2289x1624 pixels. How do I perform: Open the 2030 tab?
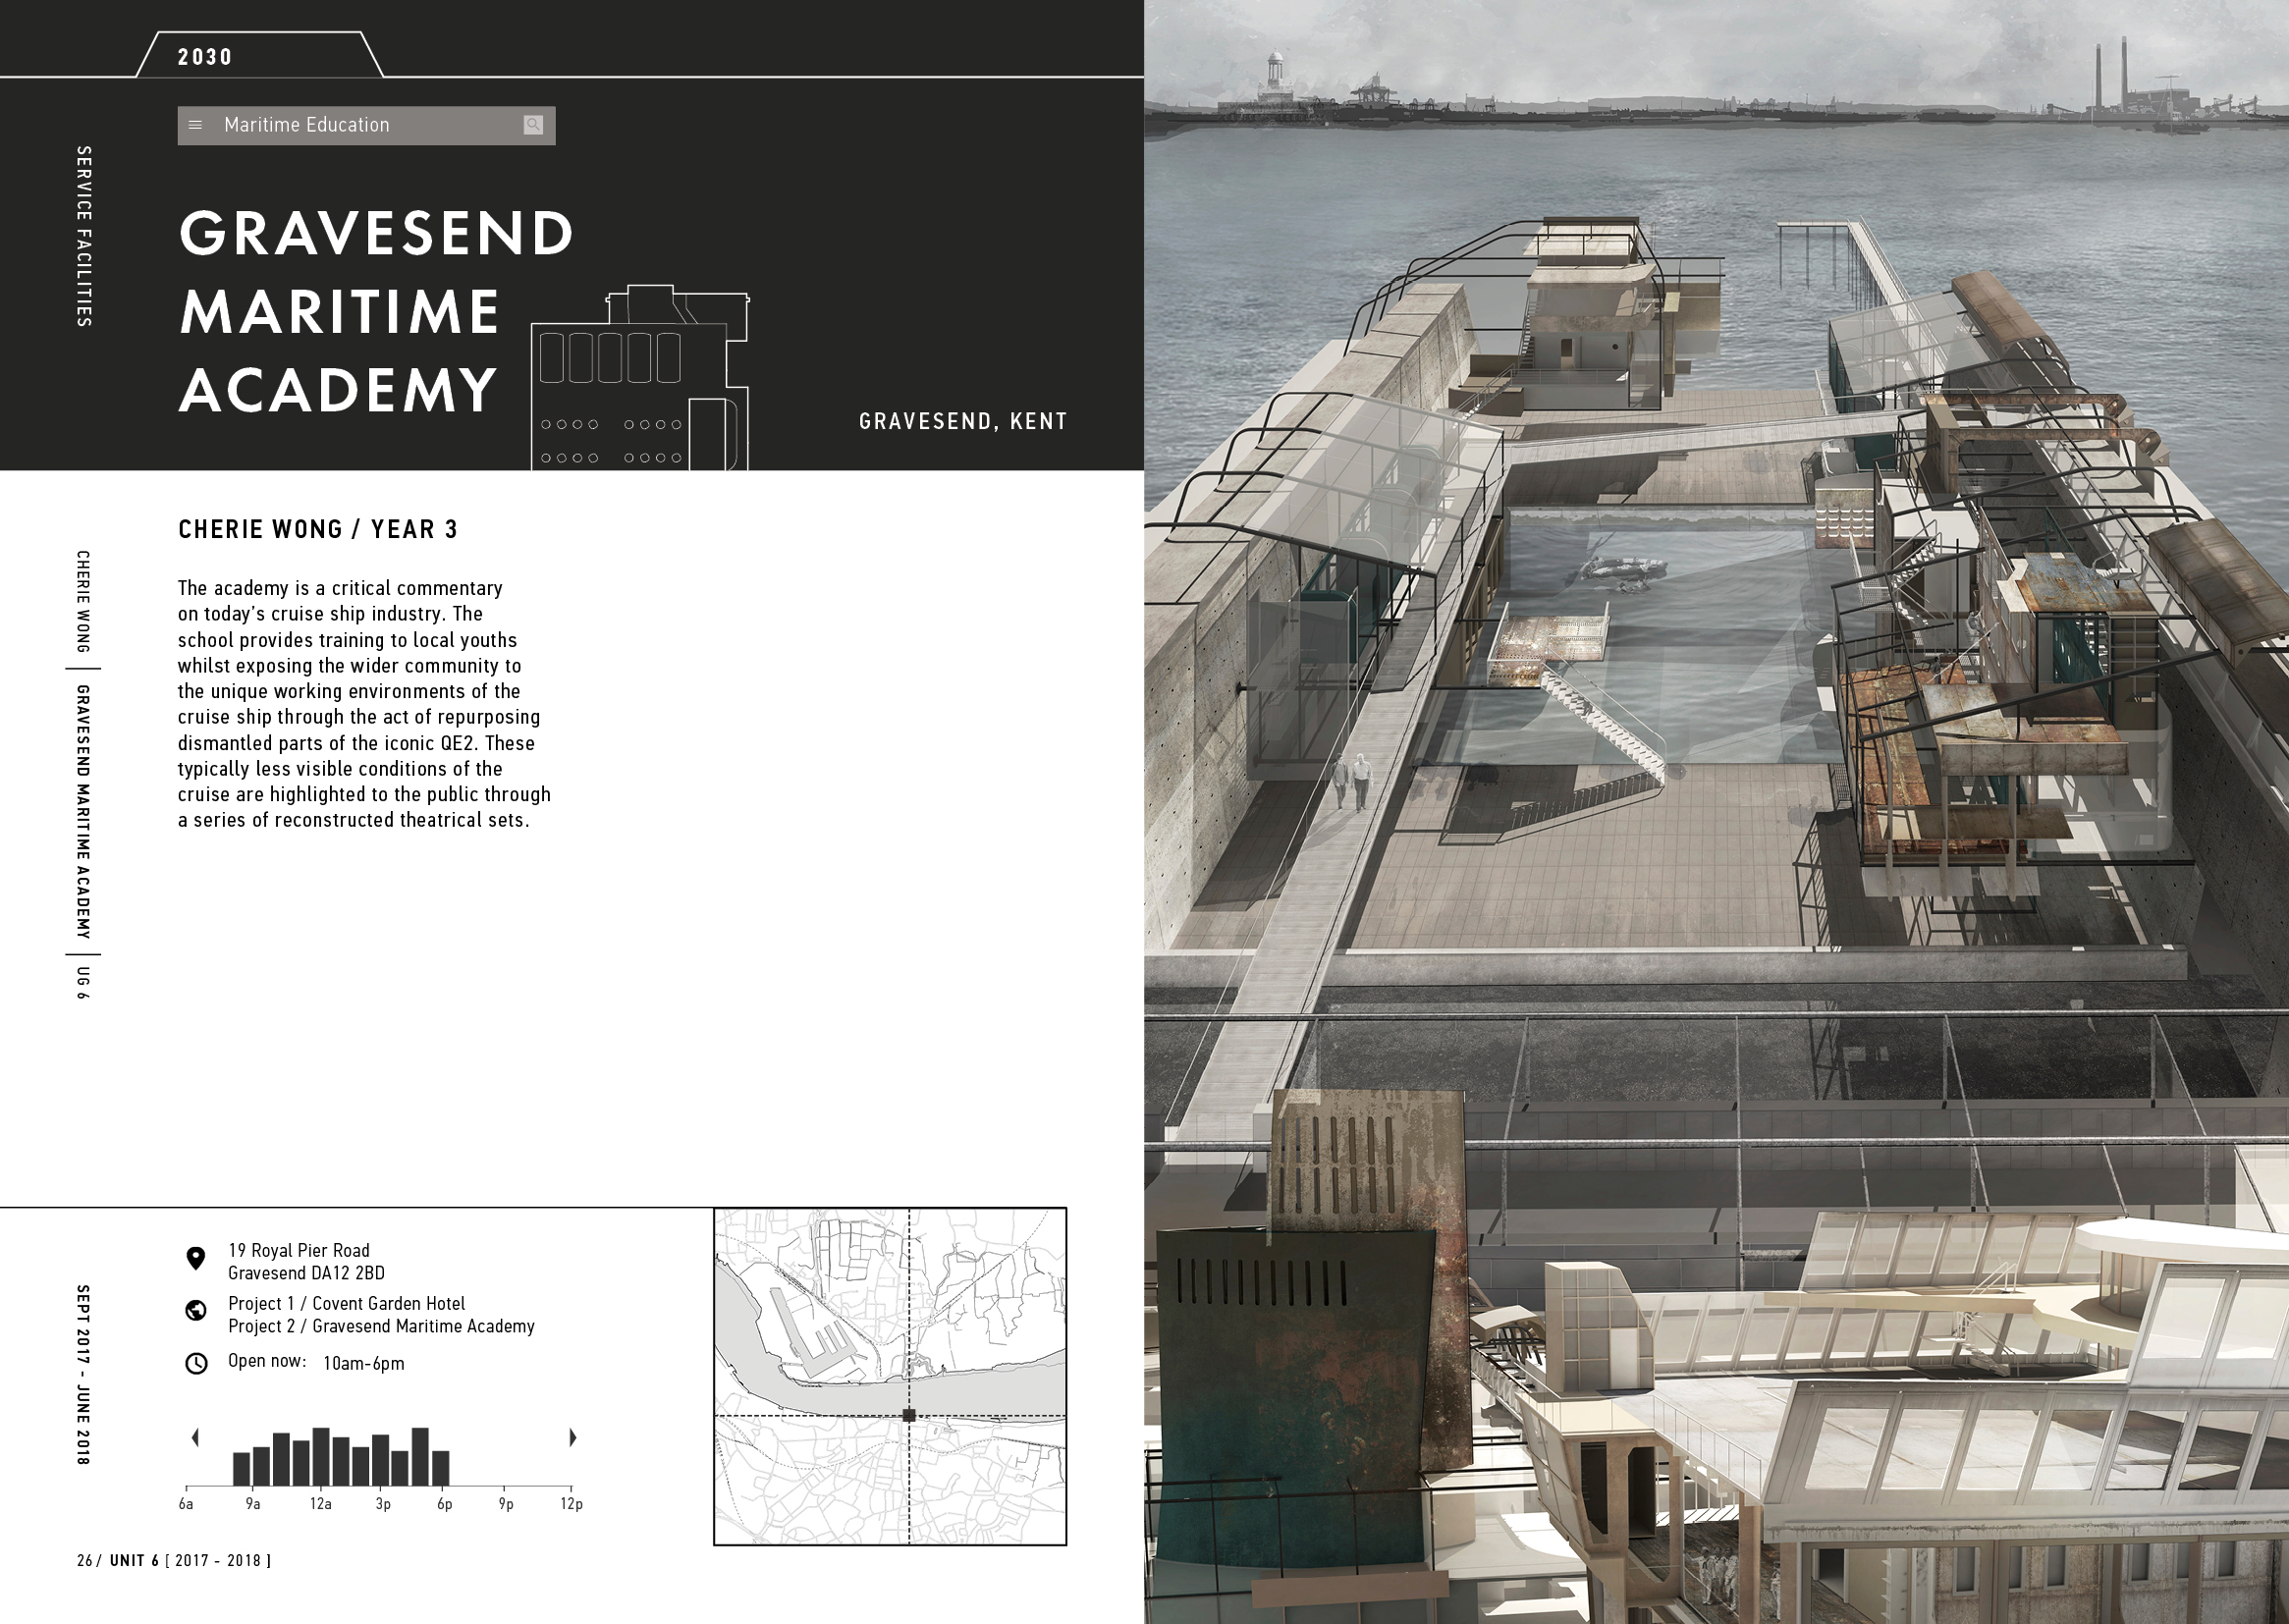pos(205,57)
